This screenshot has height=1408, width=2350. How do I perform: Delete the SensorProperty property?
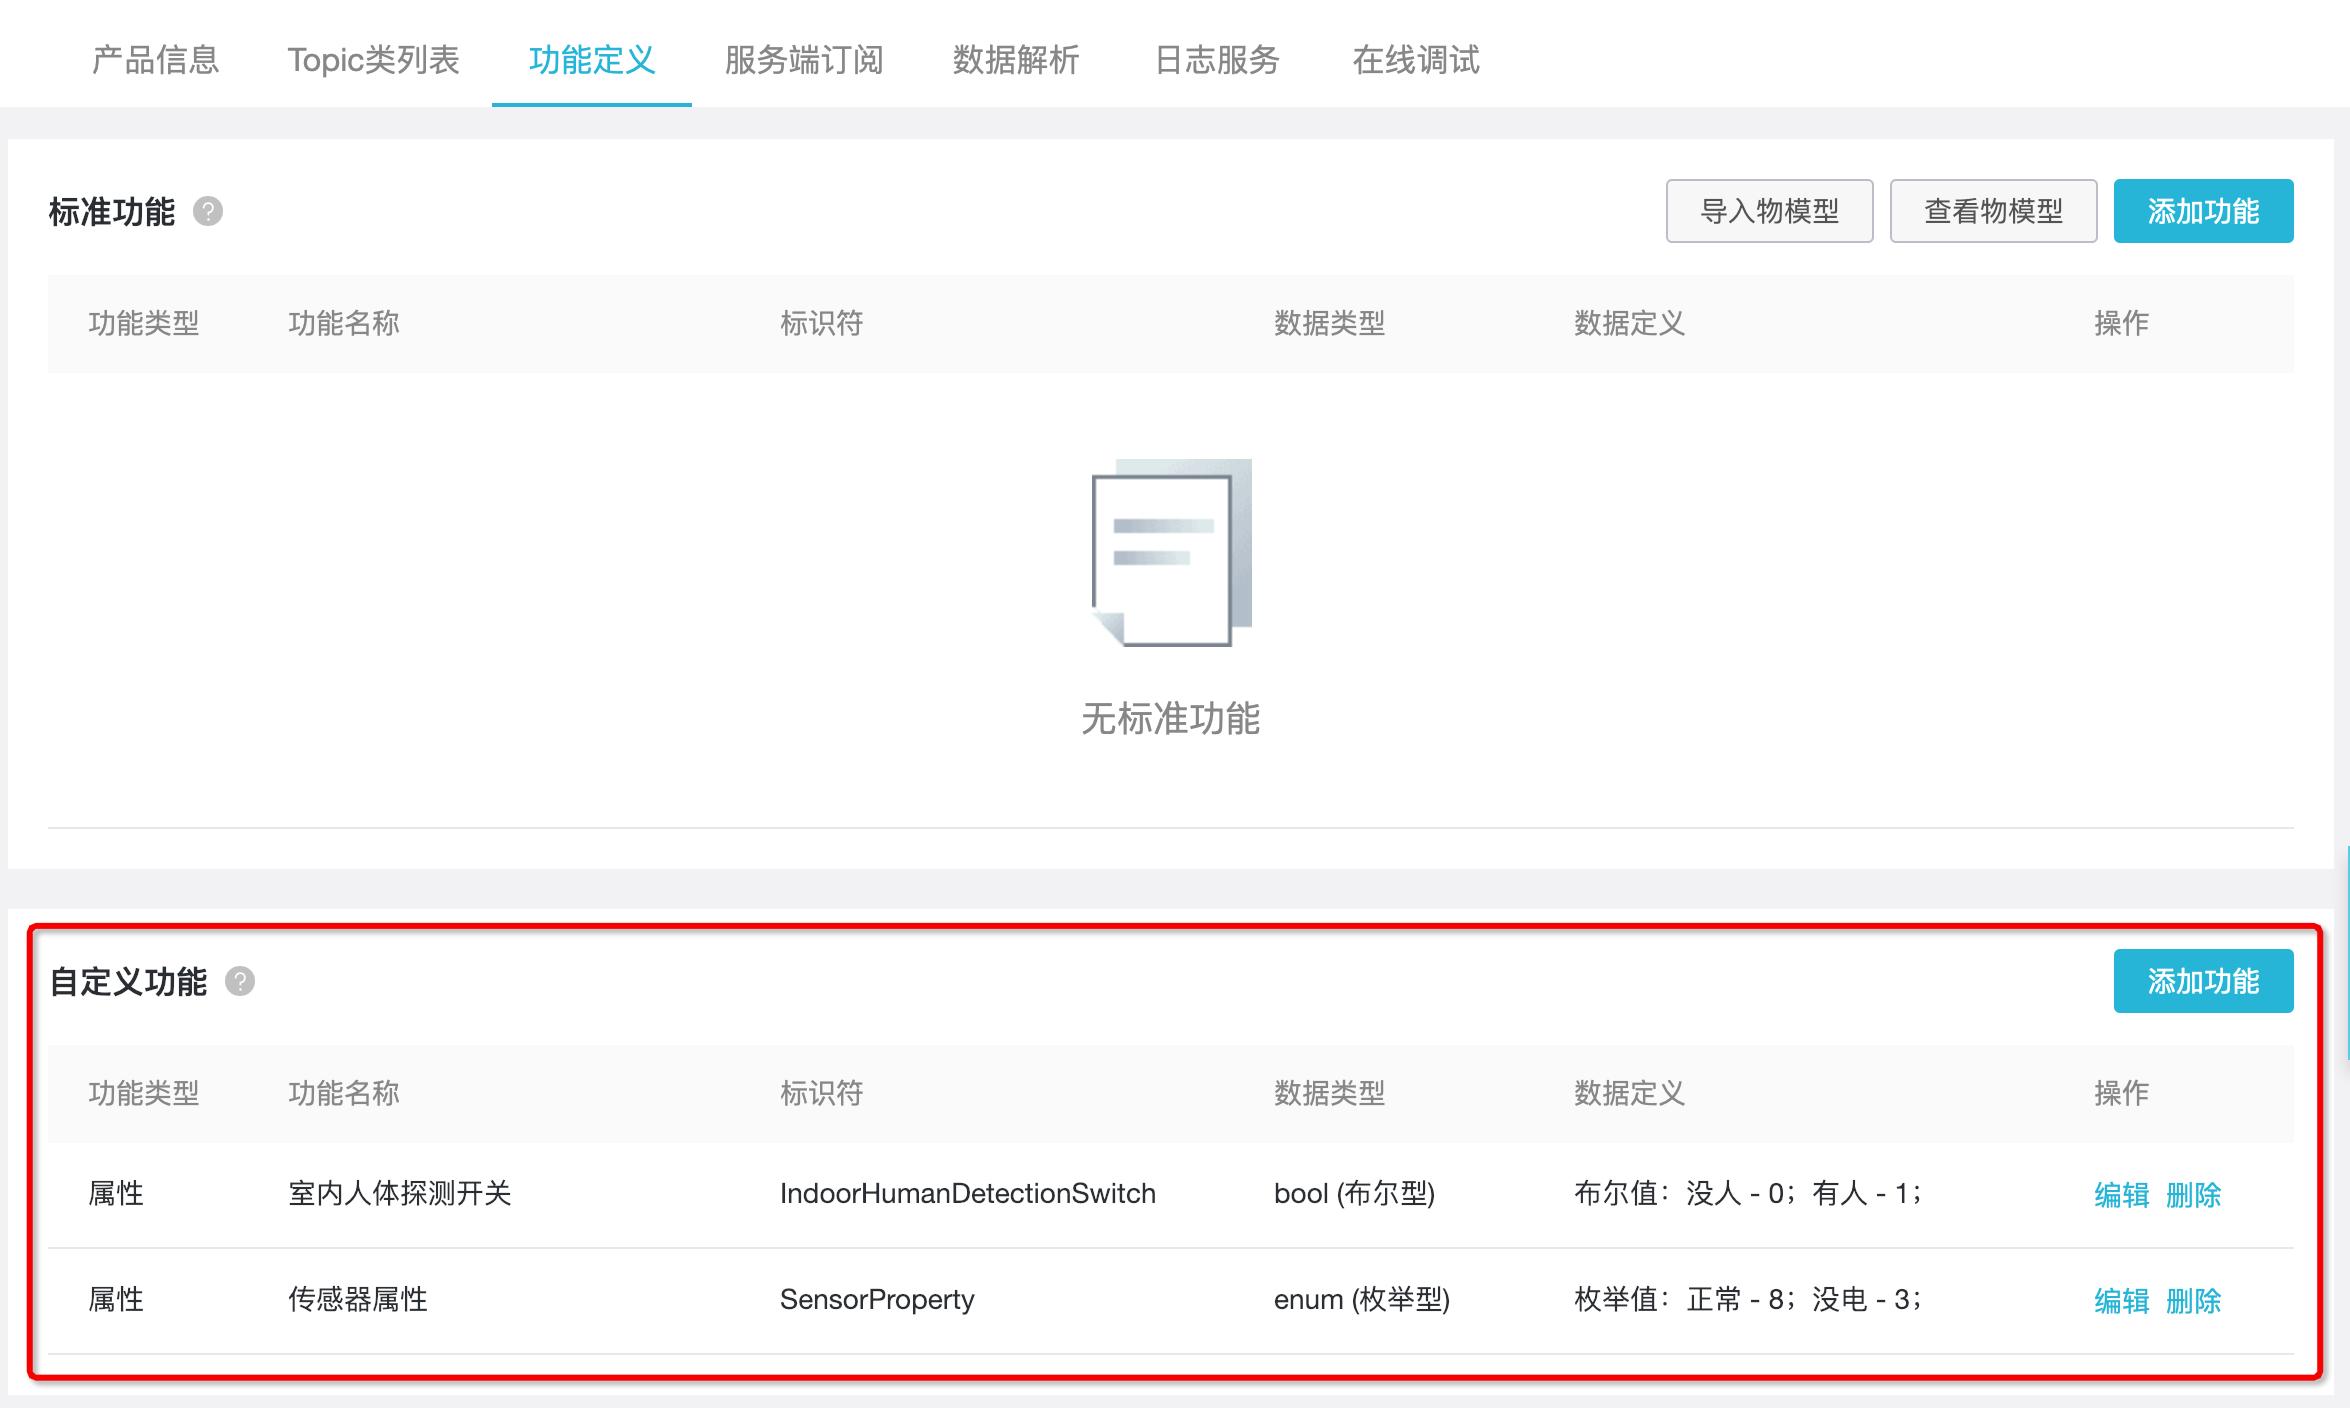(x=2197, y=1301)
